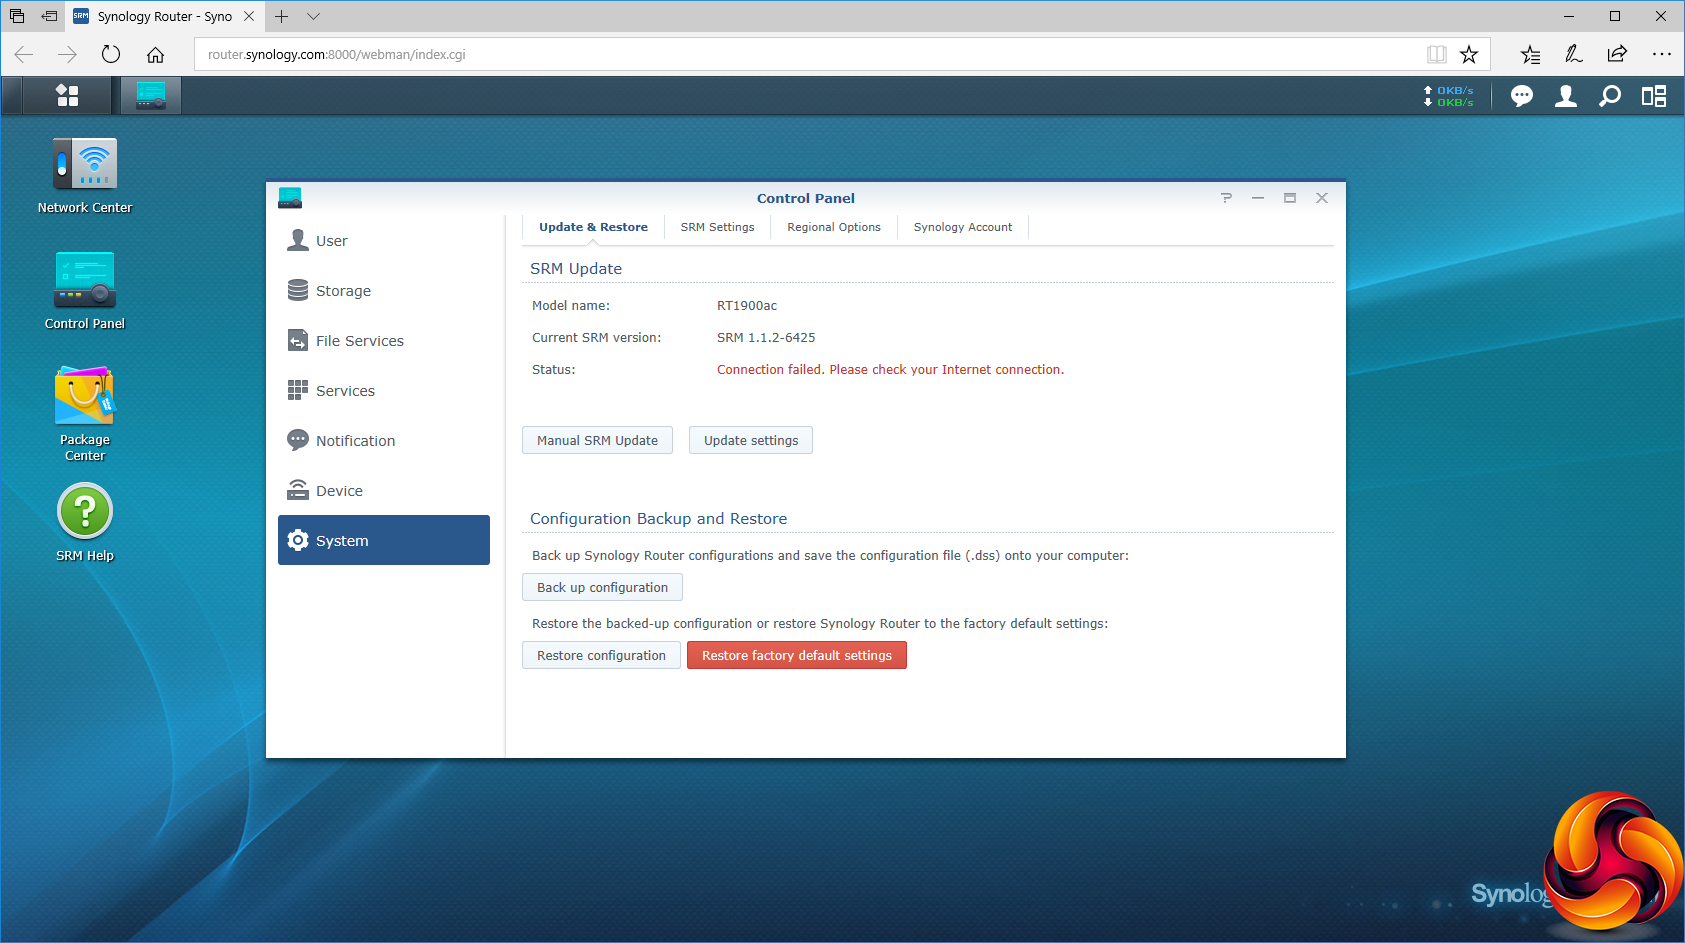This screenshot has height=943, width=1685.
Task: Add page to favorites star icon
Action: [1469, 55]
